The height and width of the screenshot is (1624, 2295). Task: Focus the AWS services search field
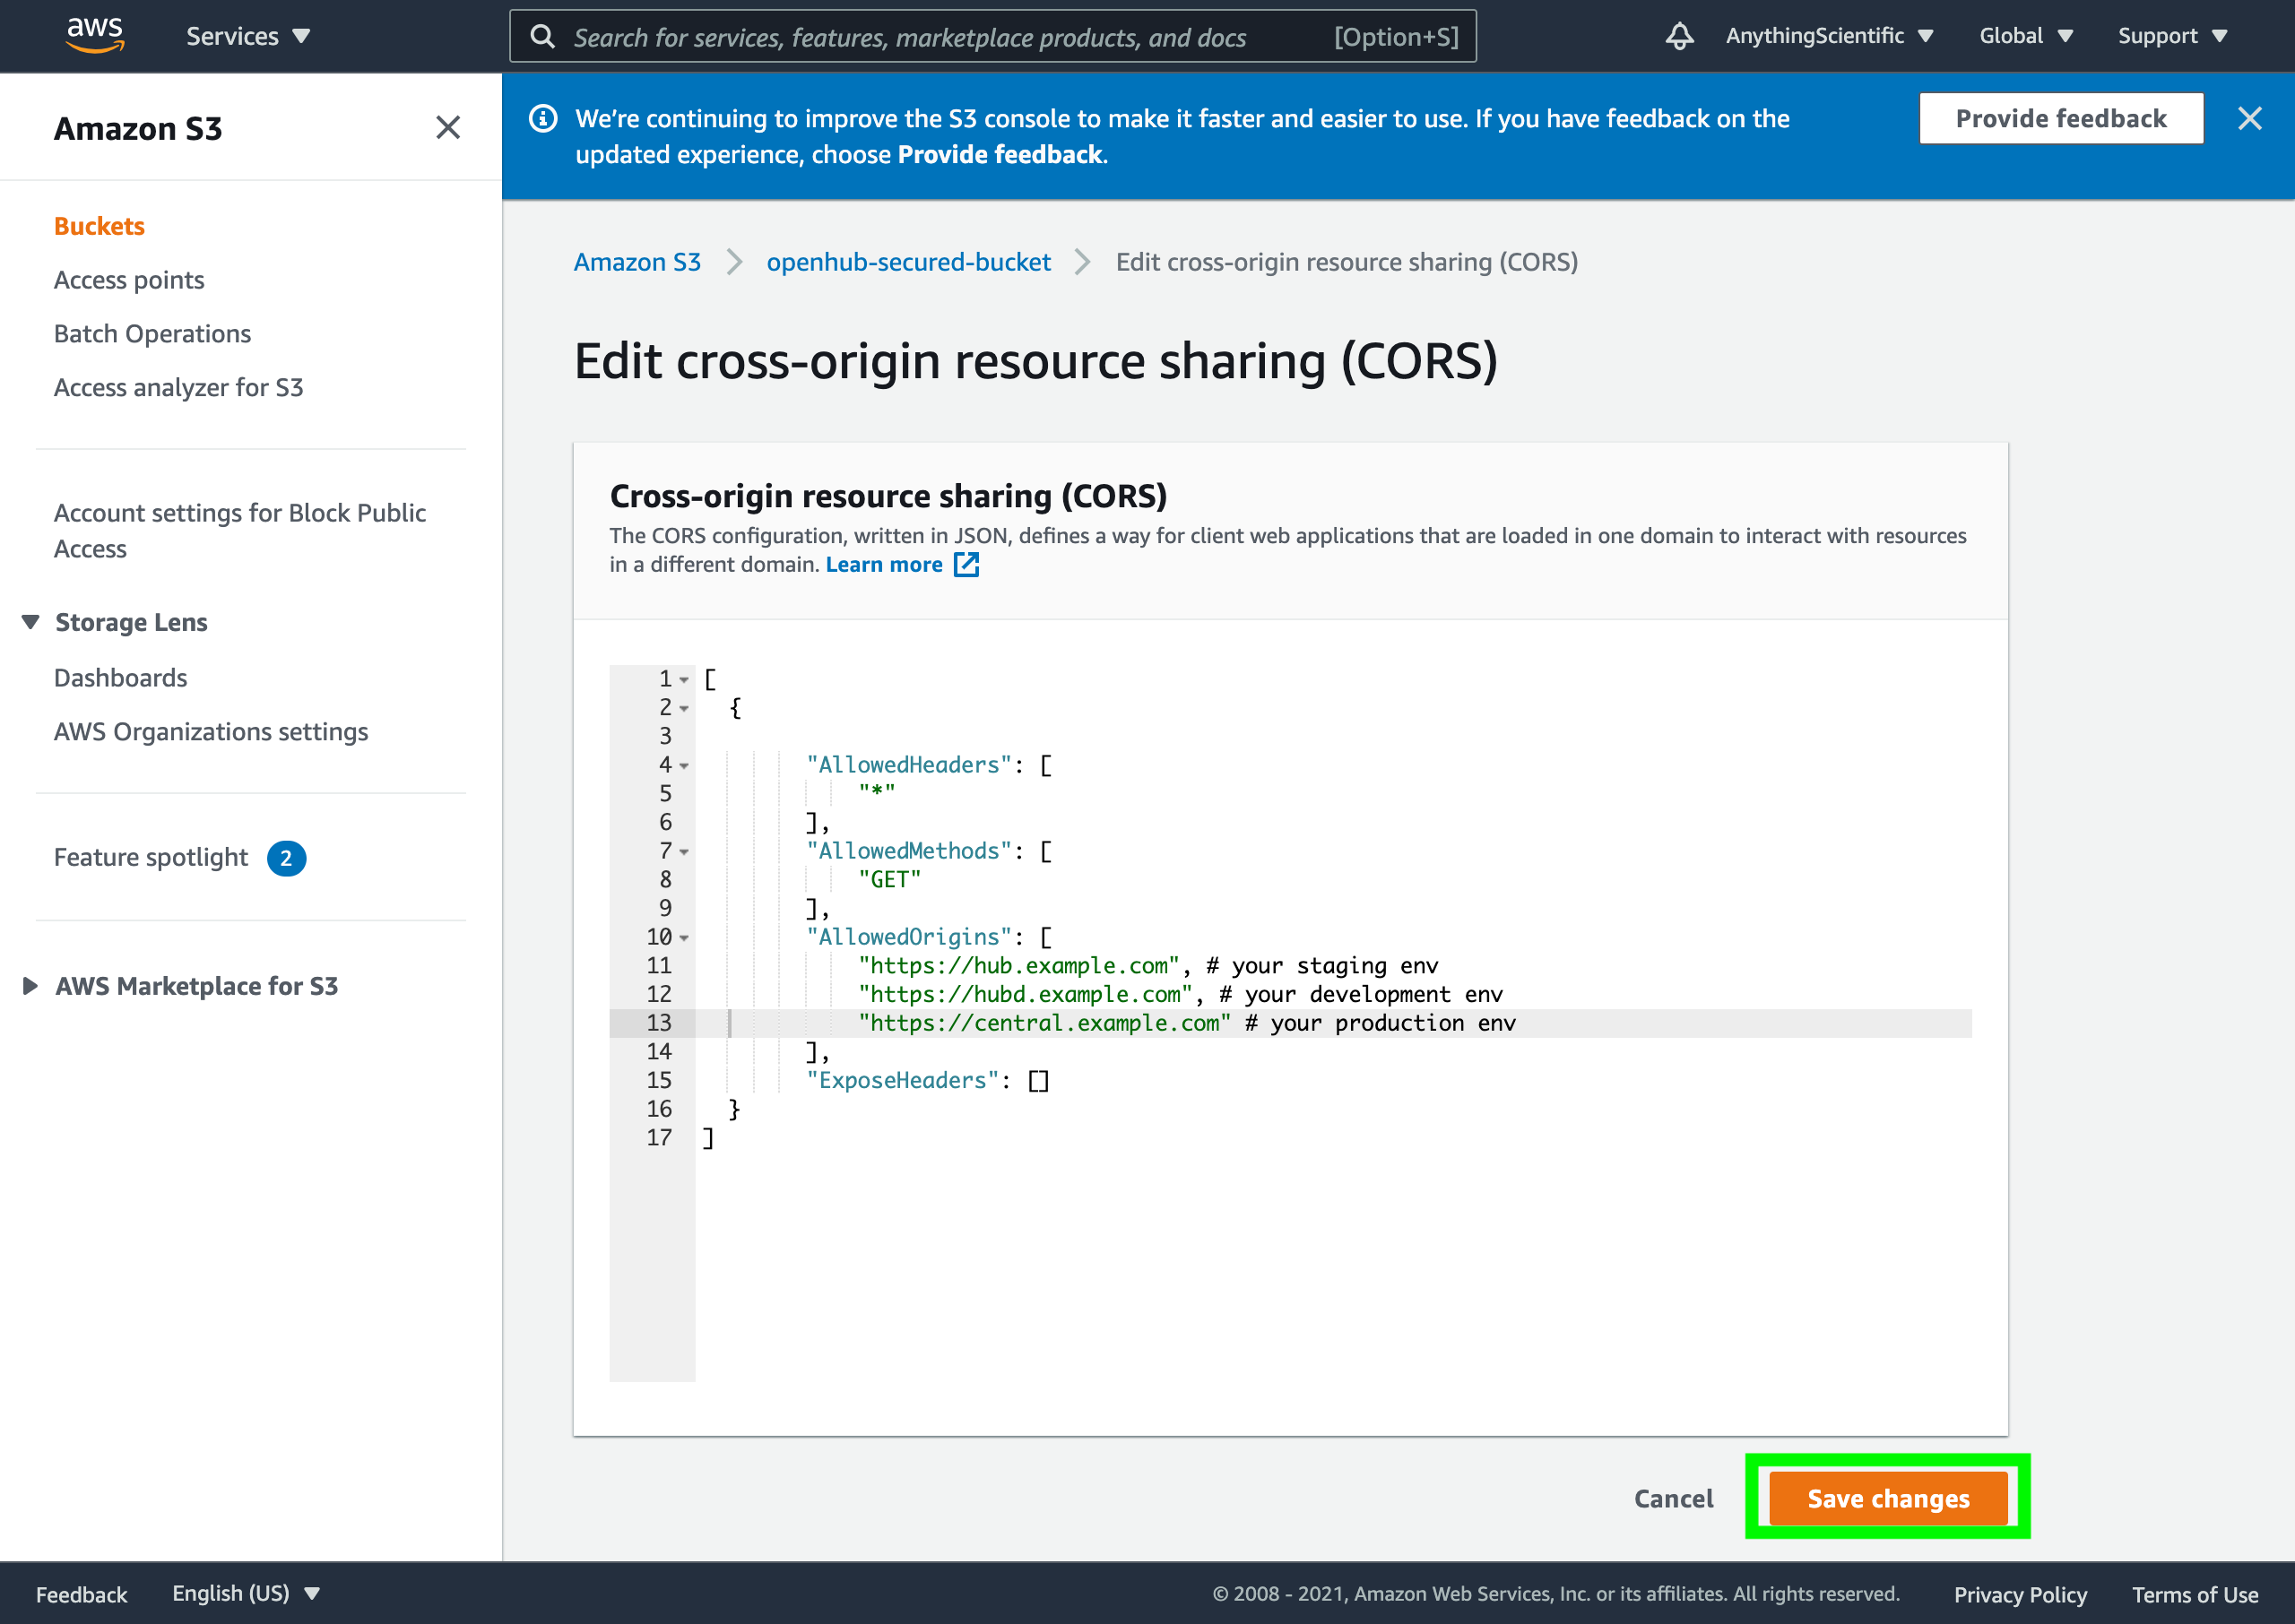(992, 37)
